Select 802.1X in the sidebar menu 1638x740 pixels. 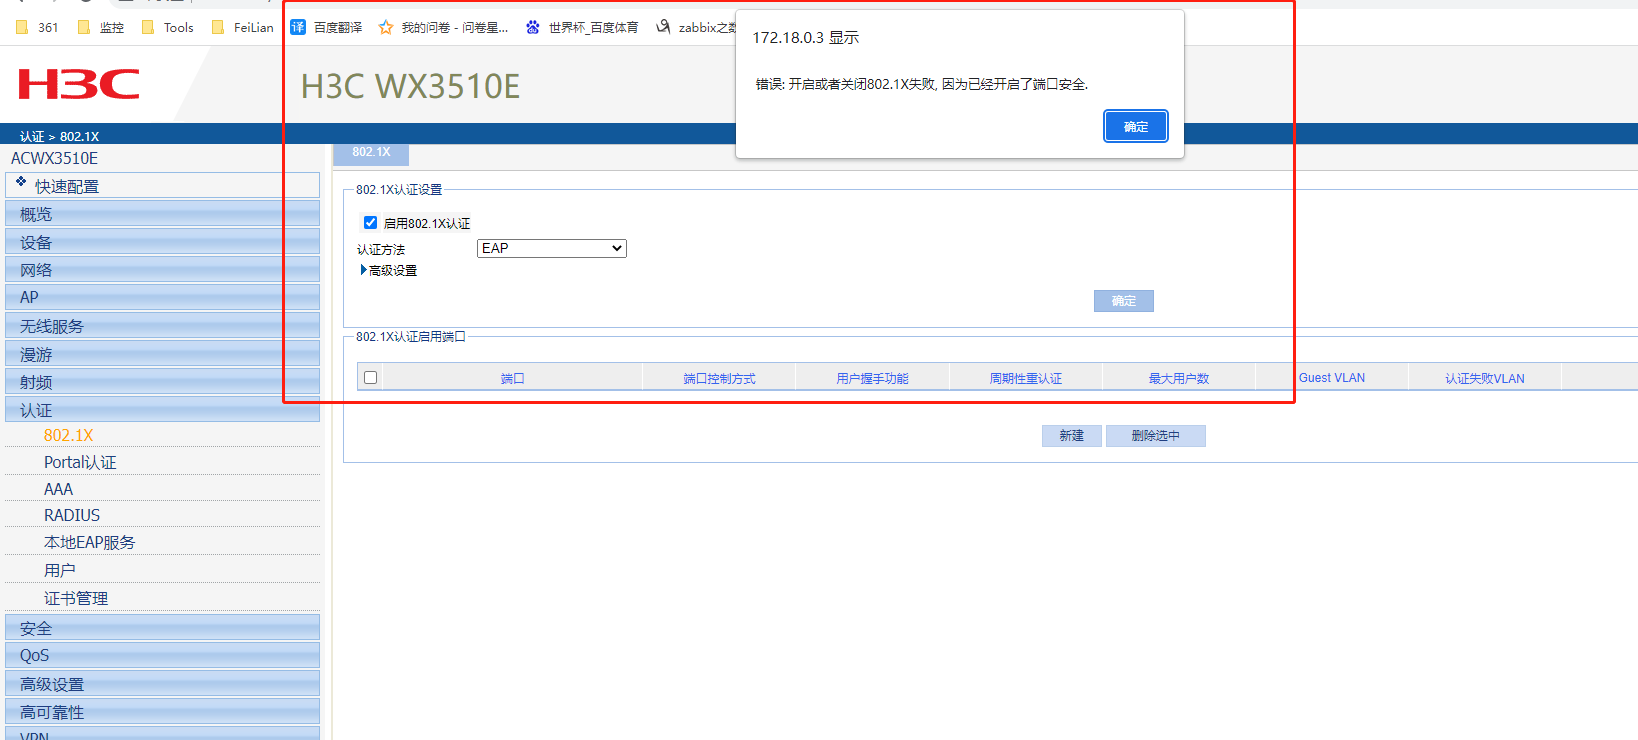tap(68, 435)
